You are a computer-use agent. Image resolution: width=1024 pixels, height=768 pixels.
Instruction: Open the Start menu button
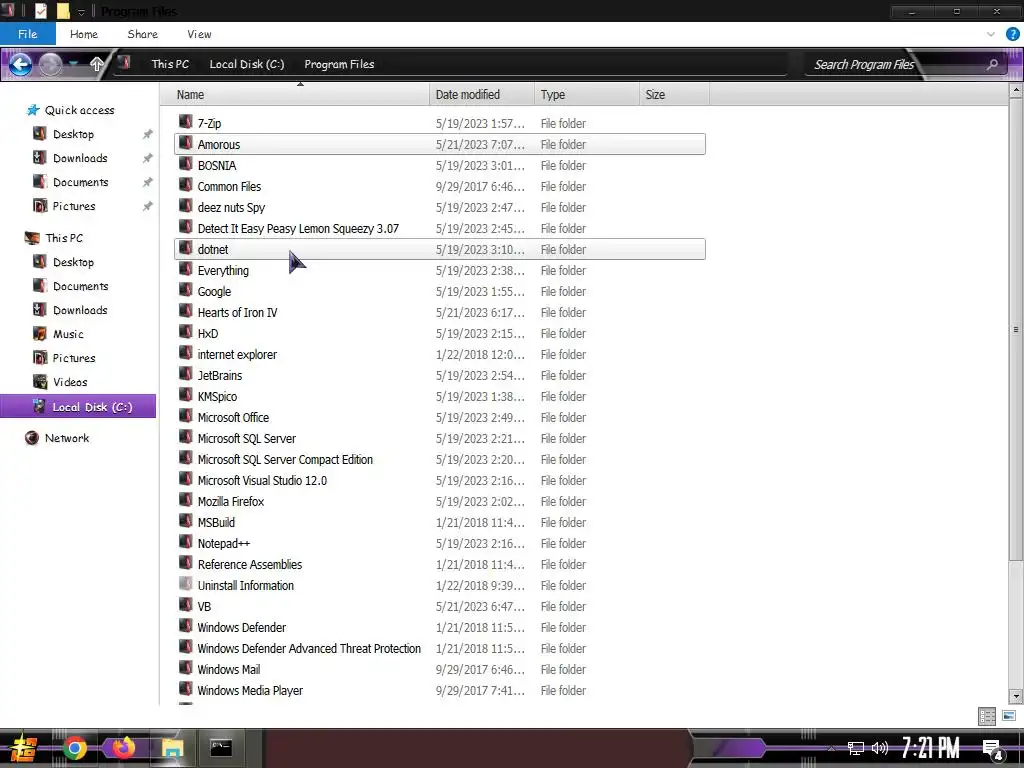point(24,749)
